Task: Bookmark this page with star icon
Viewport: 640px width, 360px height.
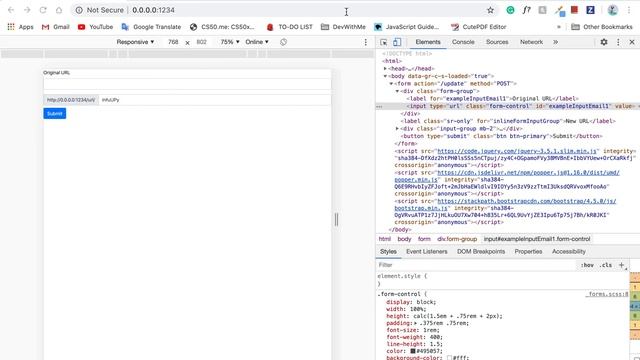Action: (x=490, y=10)
